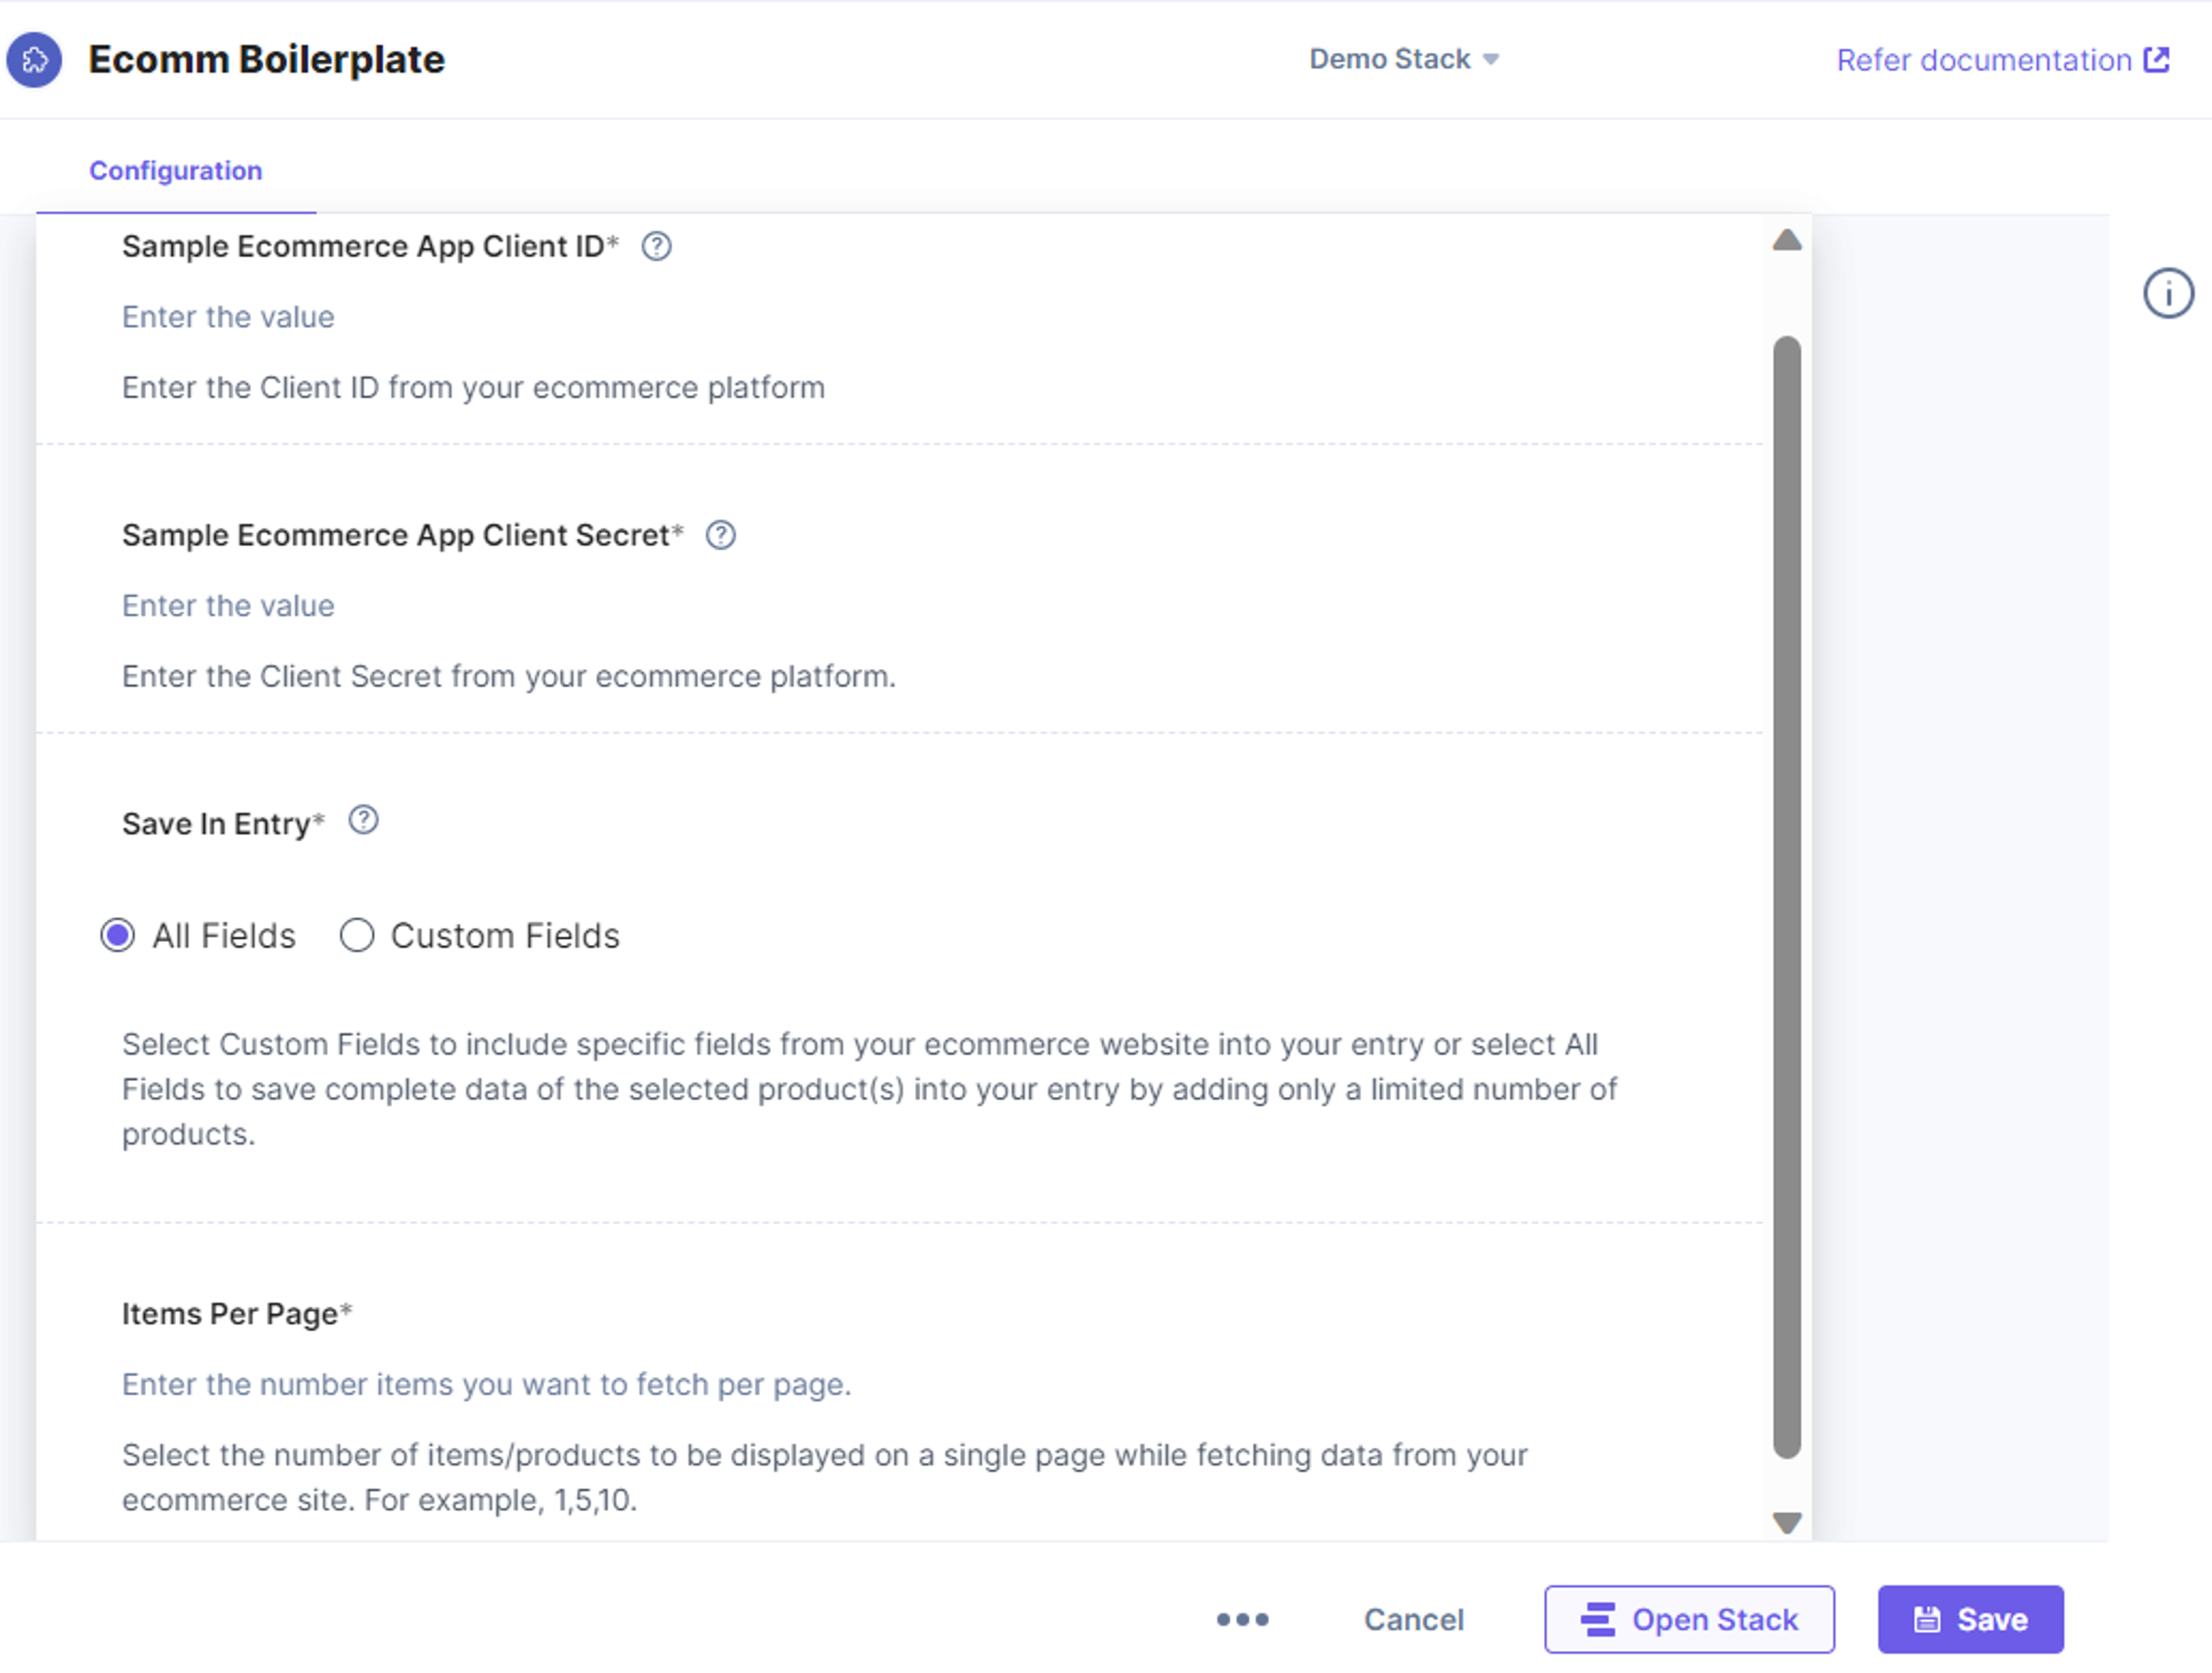This screenshot has height=1673, width=2212.
Task: Open the three-dots more options menu
Action: coord(1242,1619)
